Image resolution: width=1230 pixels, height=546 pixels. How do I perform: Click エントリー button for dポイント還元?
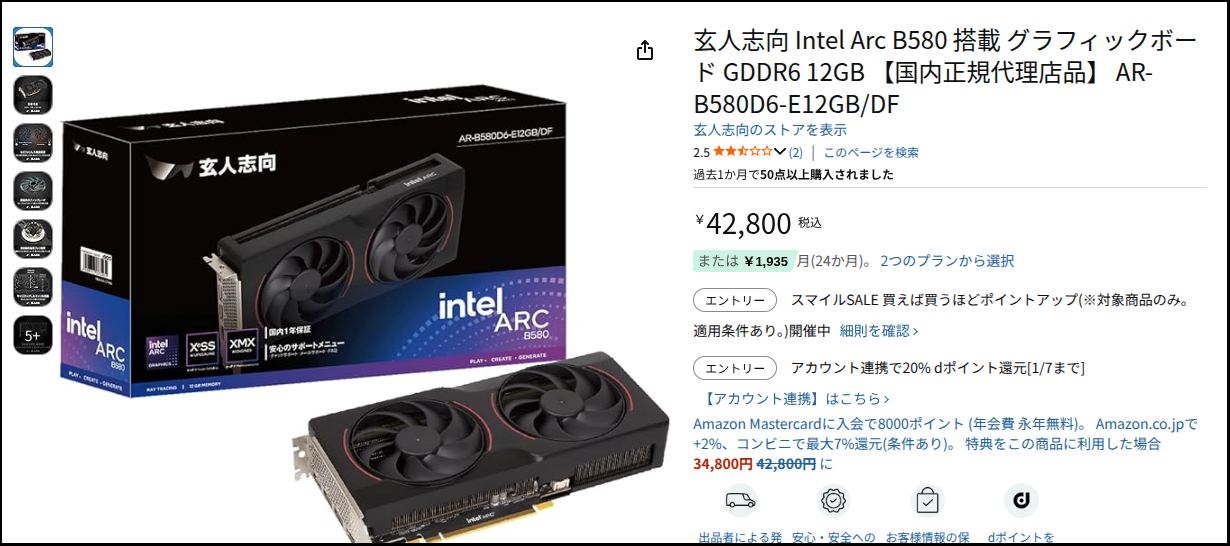735,368
